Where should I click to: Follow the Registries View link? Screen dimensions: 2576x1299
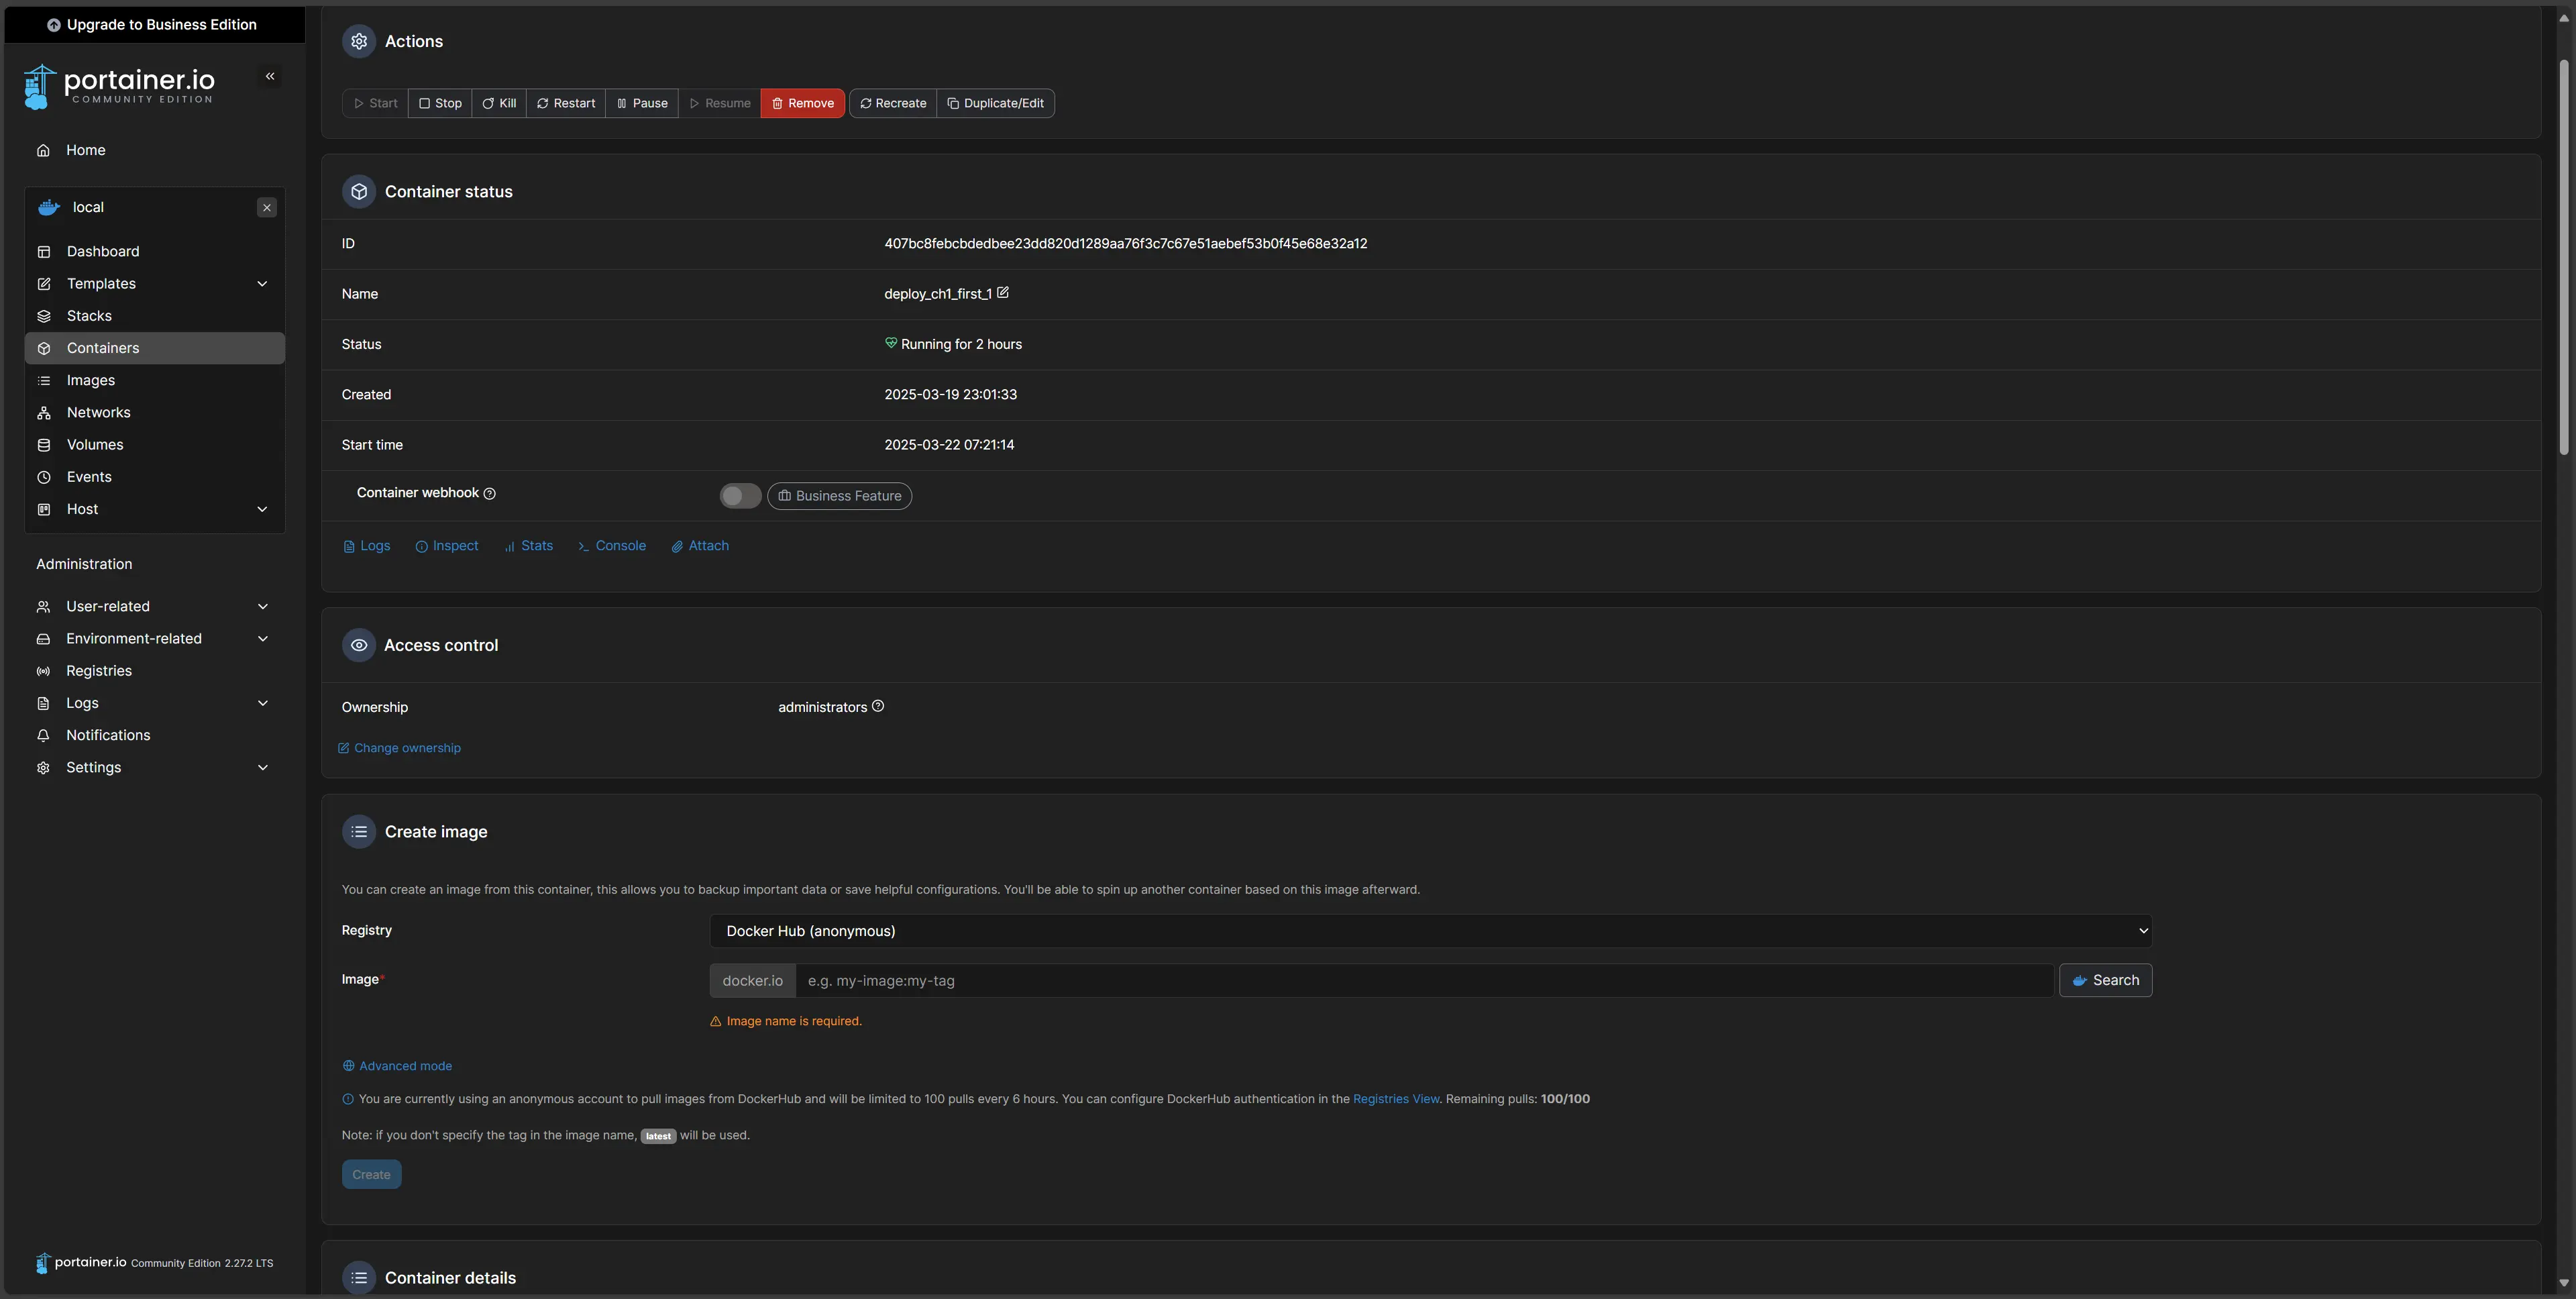tap(1396, 1099)
